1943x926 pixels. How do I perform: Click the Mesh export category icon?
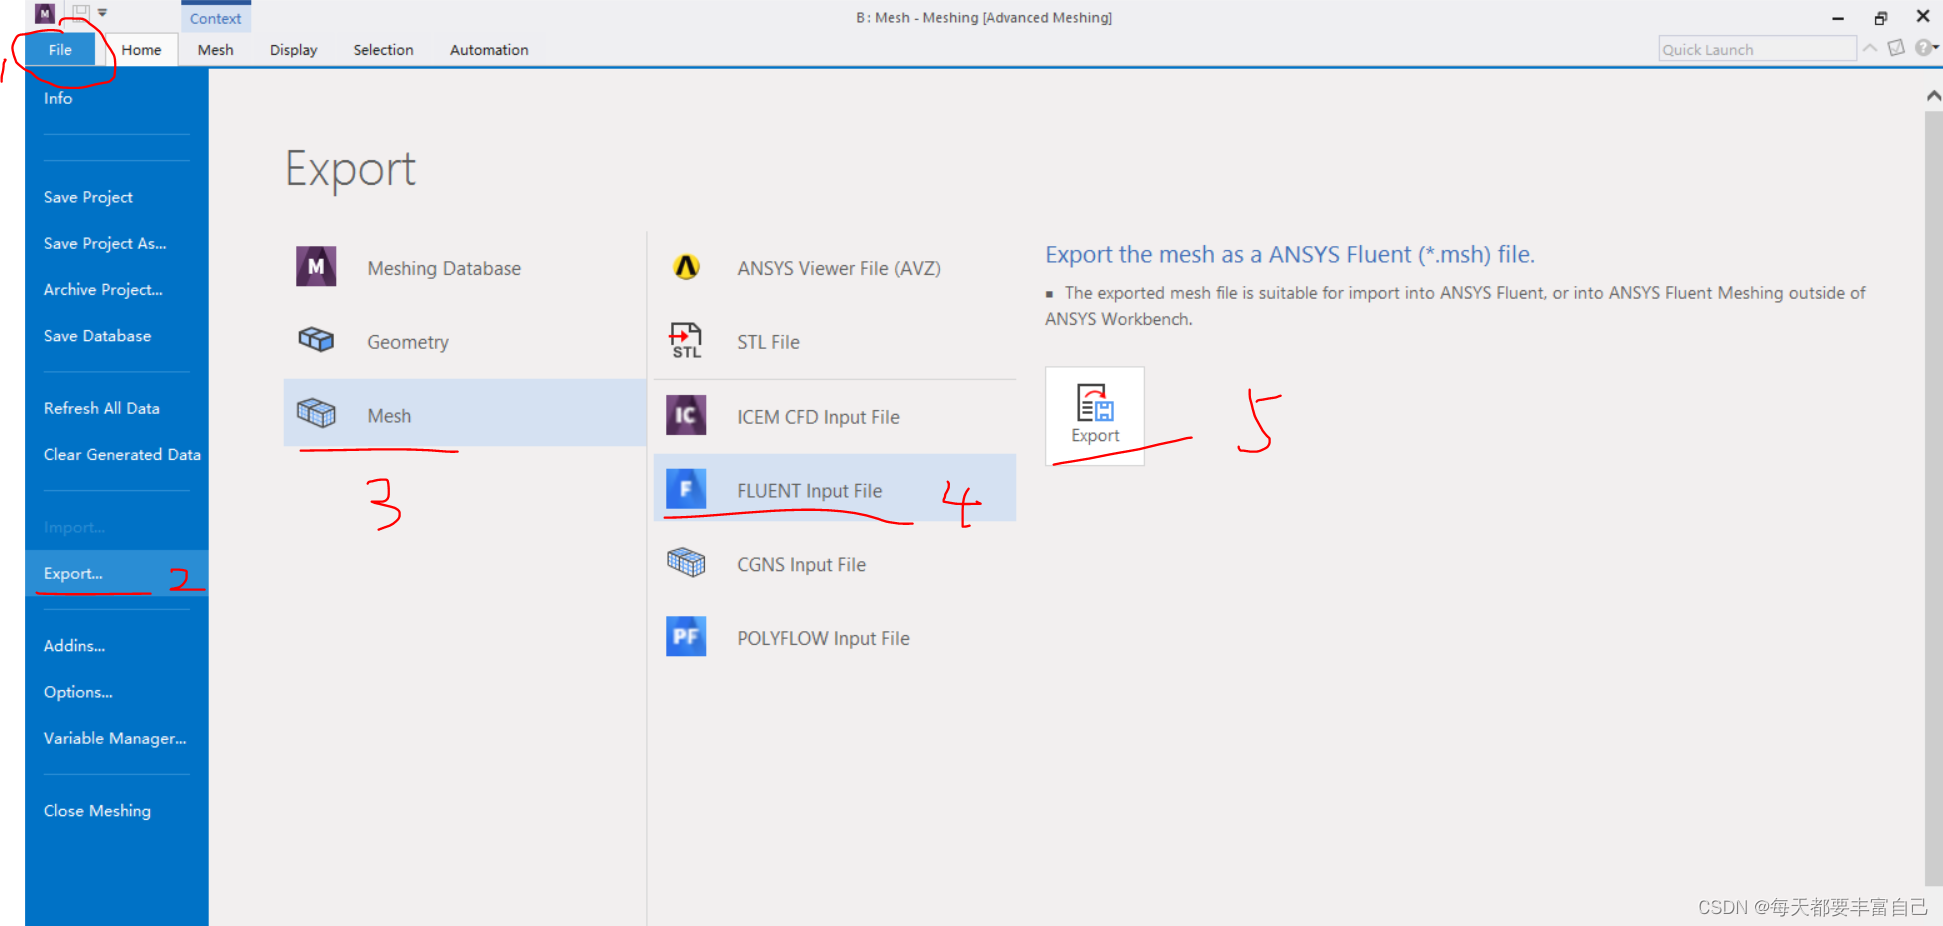coord(316,413)
